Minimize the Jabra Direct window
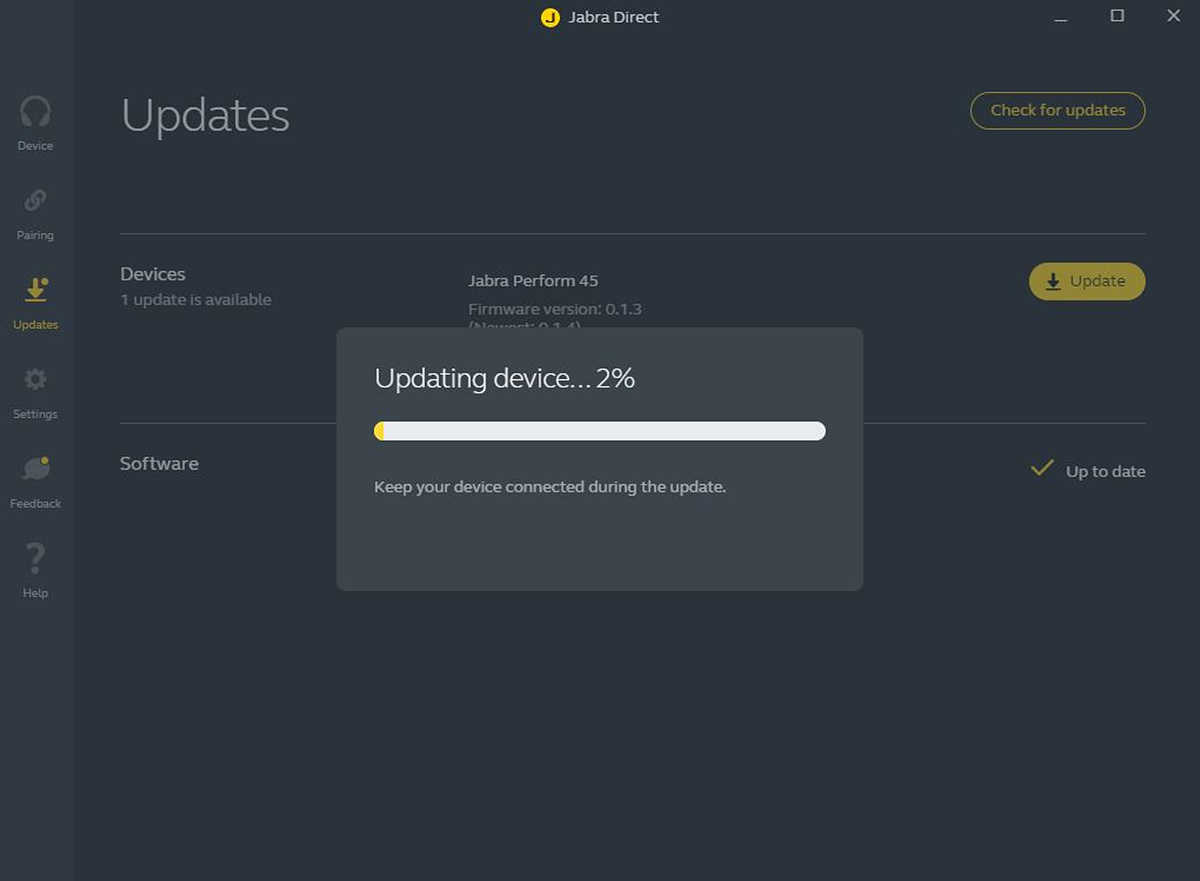Screen dimensions: 1200x881 click(x=1061, y=17)
